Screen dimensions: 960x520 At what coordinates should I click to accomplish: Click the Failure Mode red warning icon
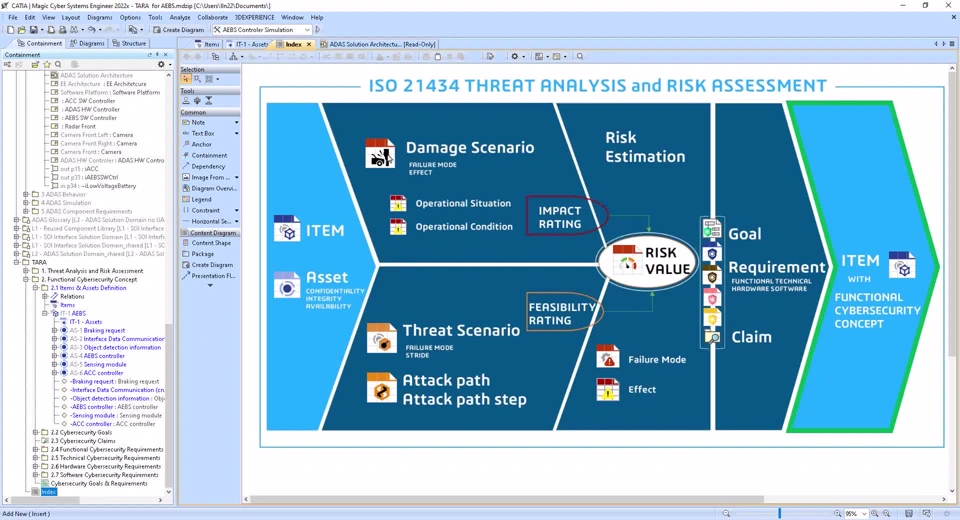pyautogui.click(x=607, y=356)
